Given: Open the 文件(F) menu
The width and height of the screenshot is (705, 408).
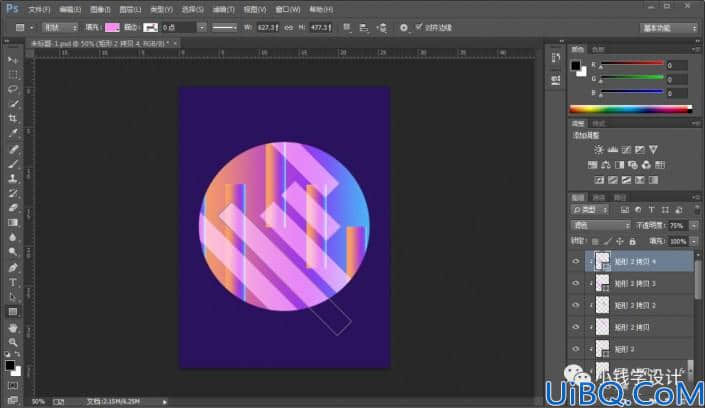Looking at the screenshot, I should 39,9.
